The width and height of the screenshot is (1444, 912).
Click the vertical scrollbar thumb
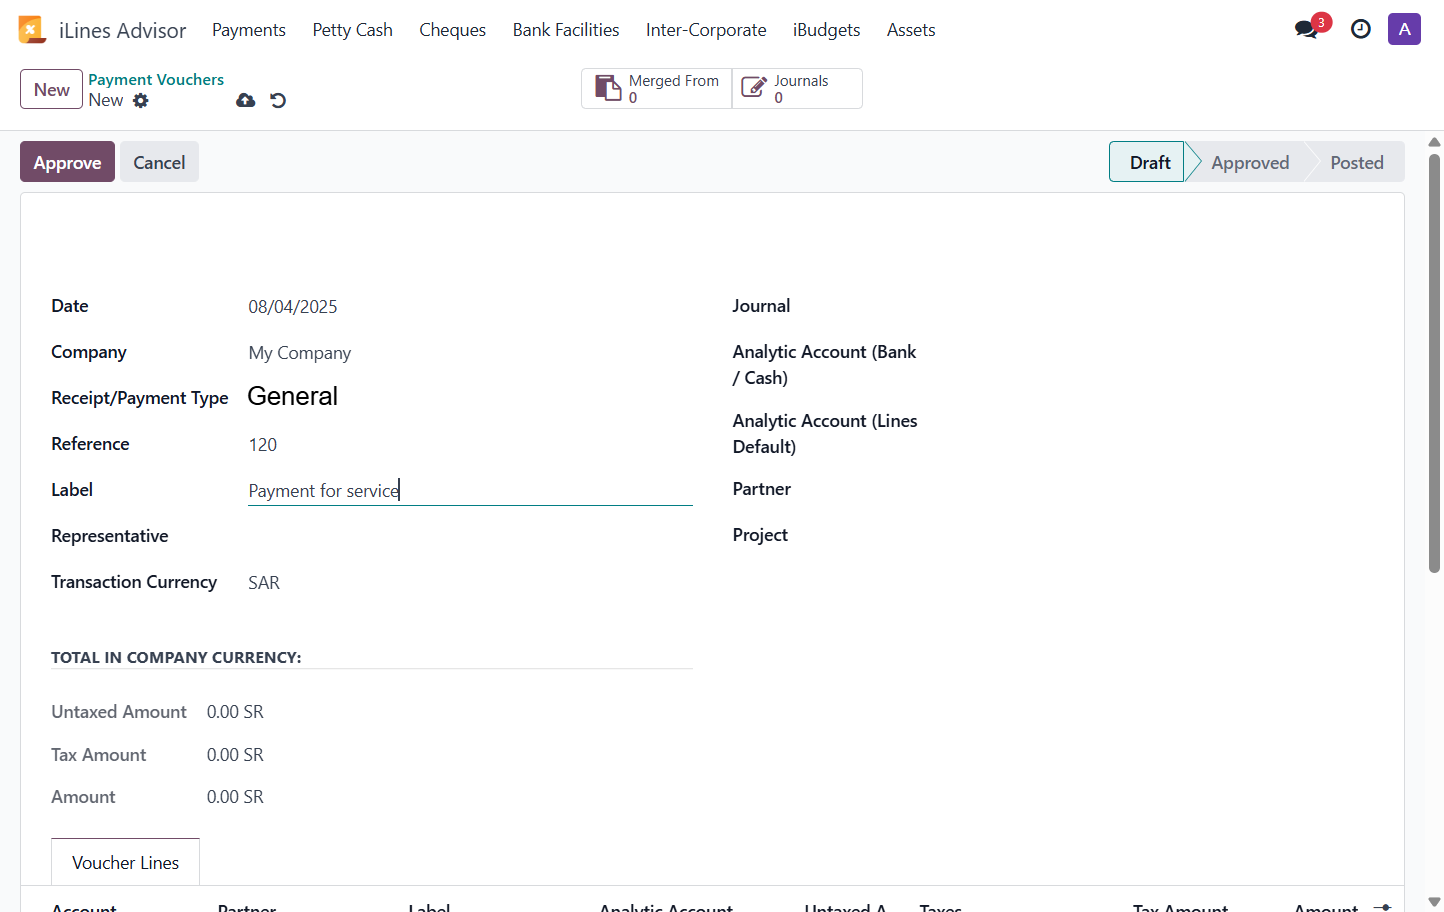pyautogui.click(x=1434, y=363)
